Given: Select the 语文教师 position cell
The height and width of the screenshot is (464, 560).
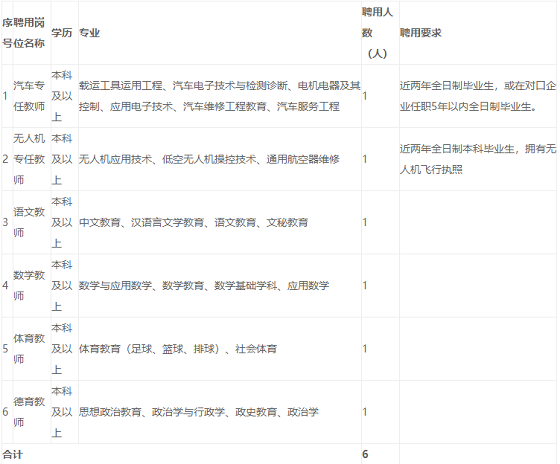Looking at the screenshot, I should 29,222.
